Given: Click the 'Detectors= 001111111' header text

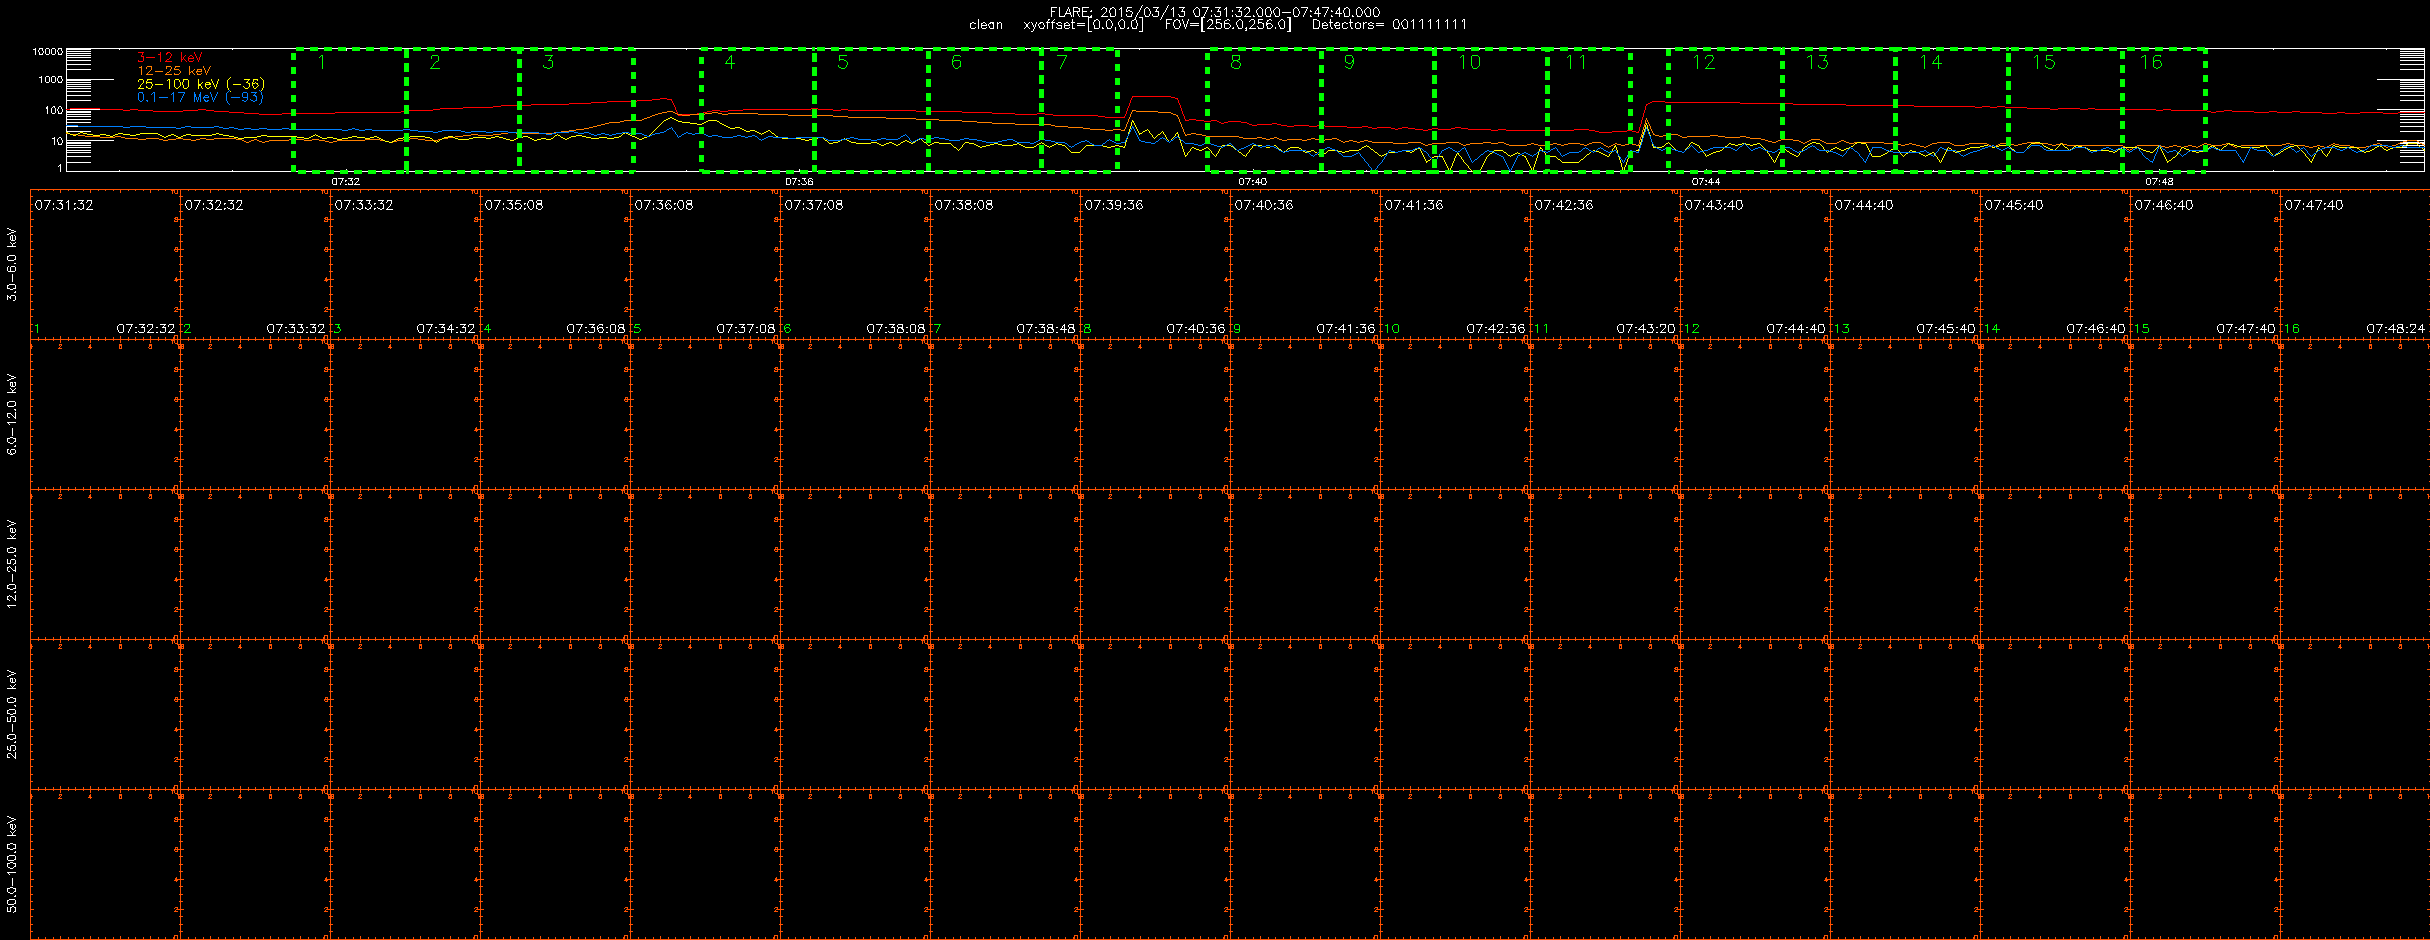Looking at the screenshot, I should point(1389,25).
